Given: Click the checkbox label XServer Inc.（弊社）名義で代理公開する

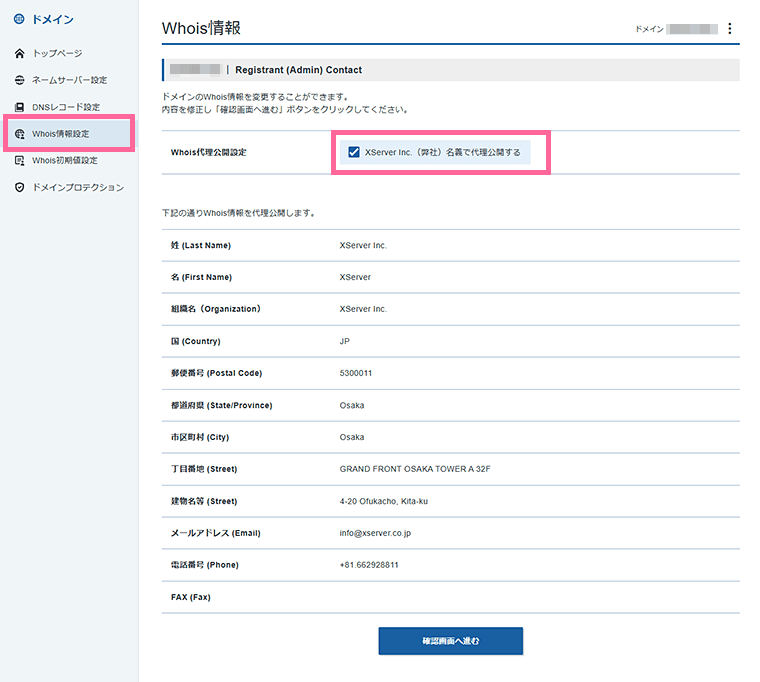Looking at the screenshot, I should (x=443, y=152).
